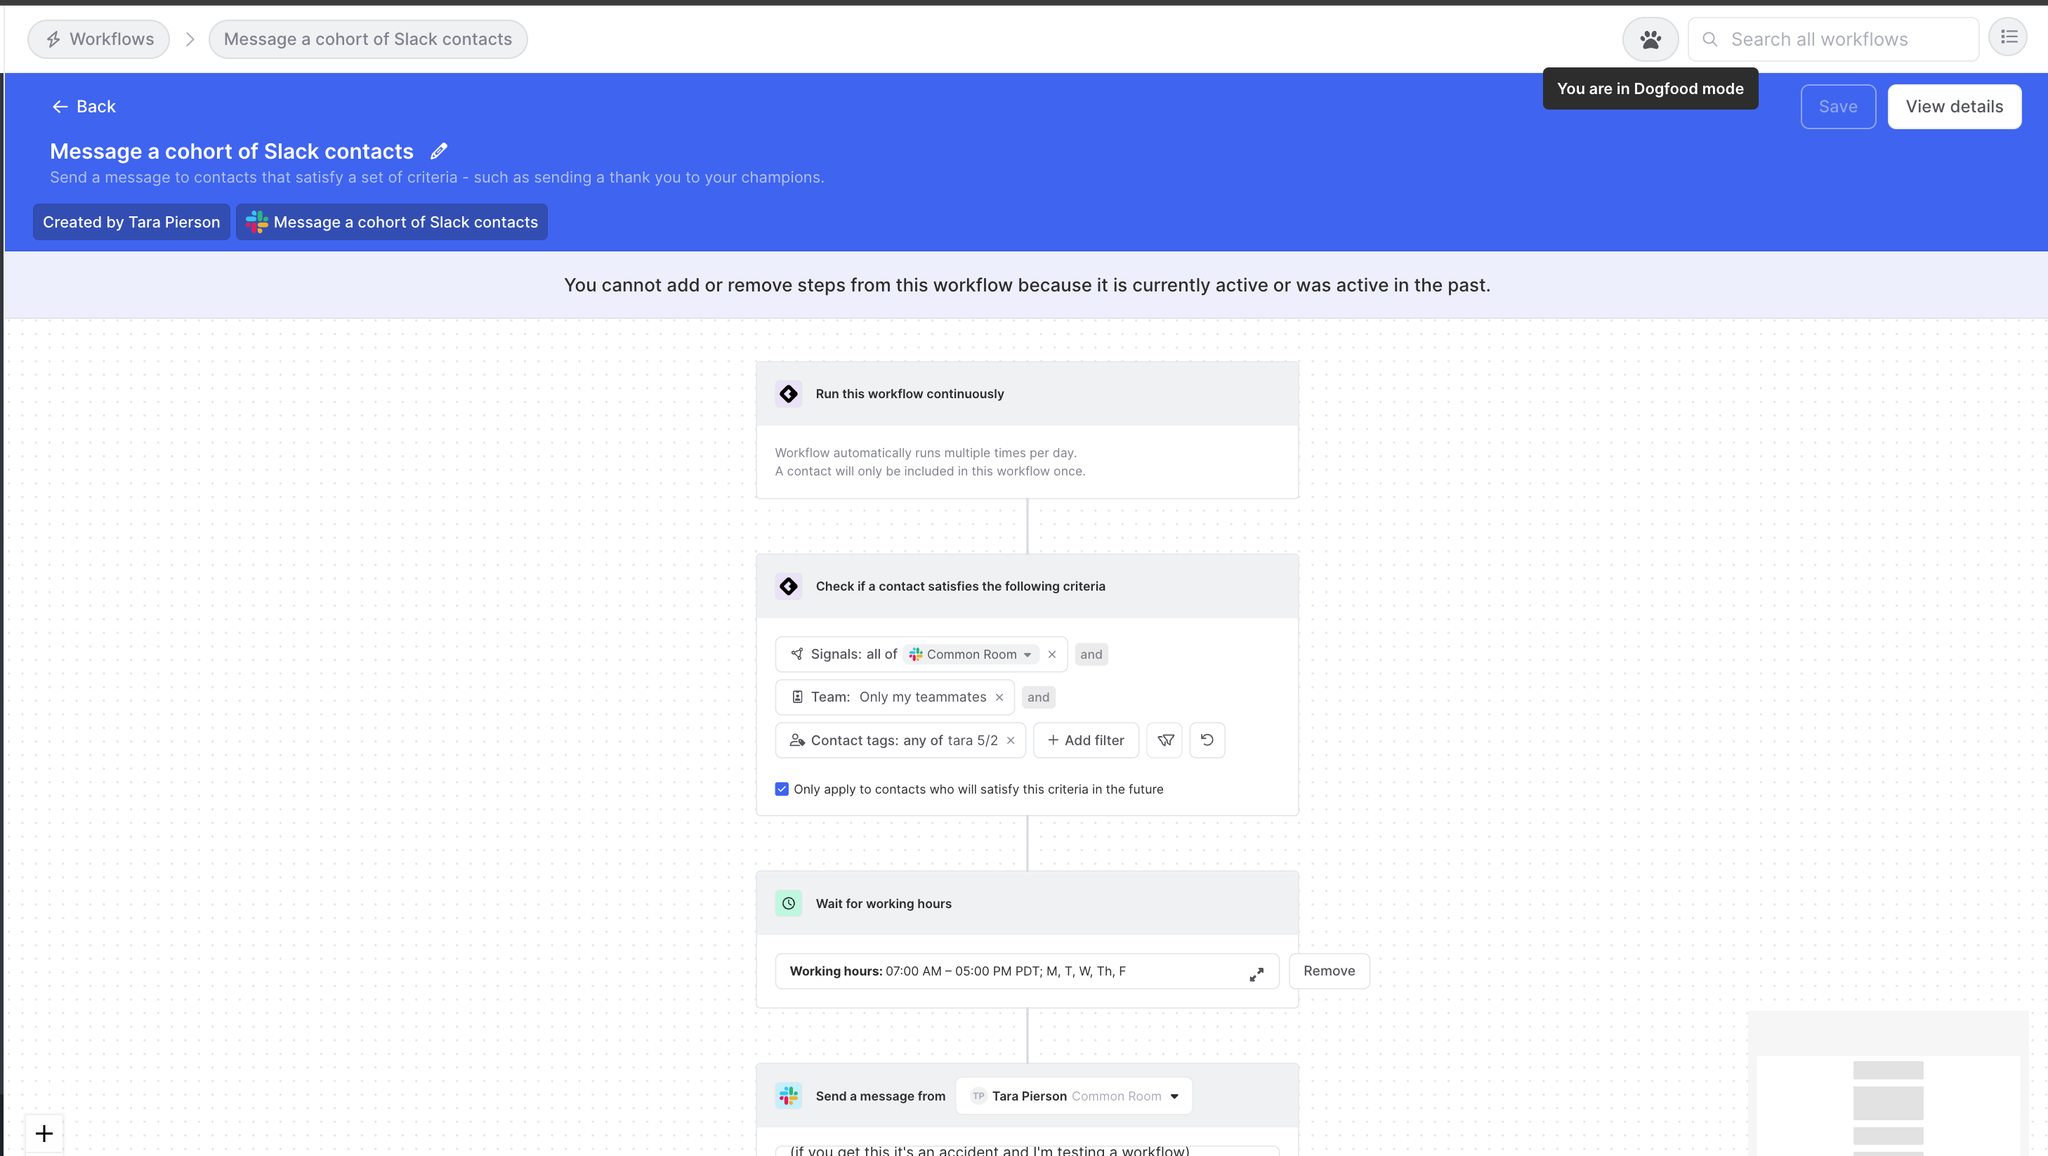Go to Workflows breadcrumb
This screenshot has width=2048, height=1156.
(x=99, y=39)
